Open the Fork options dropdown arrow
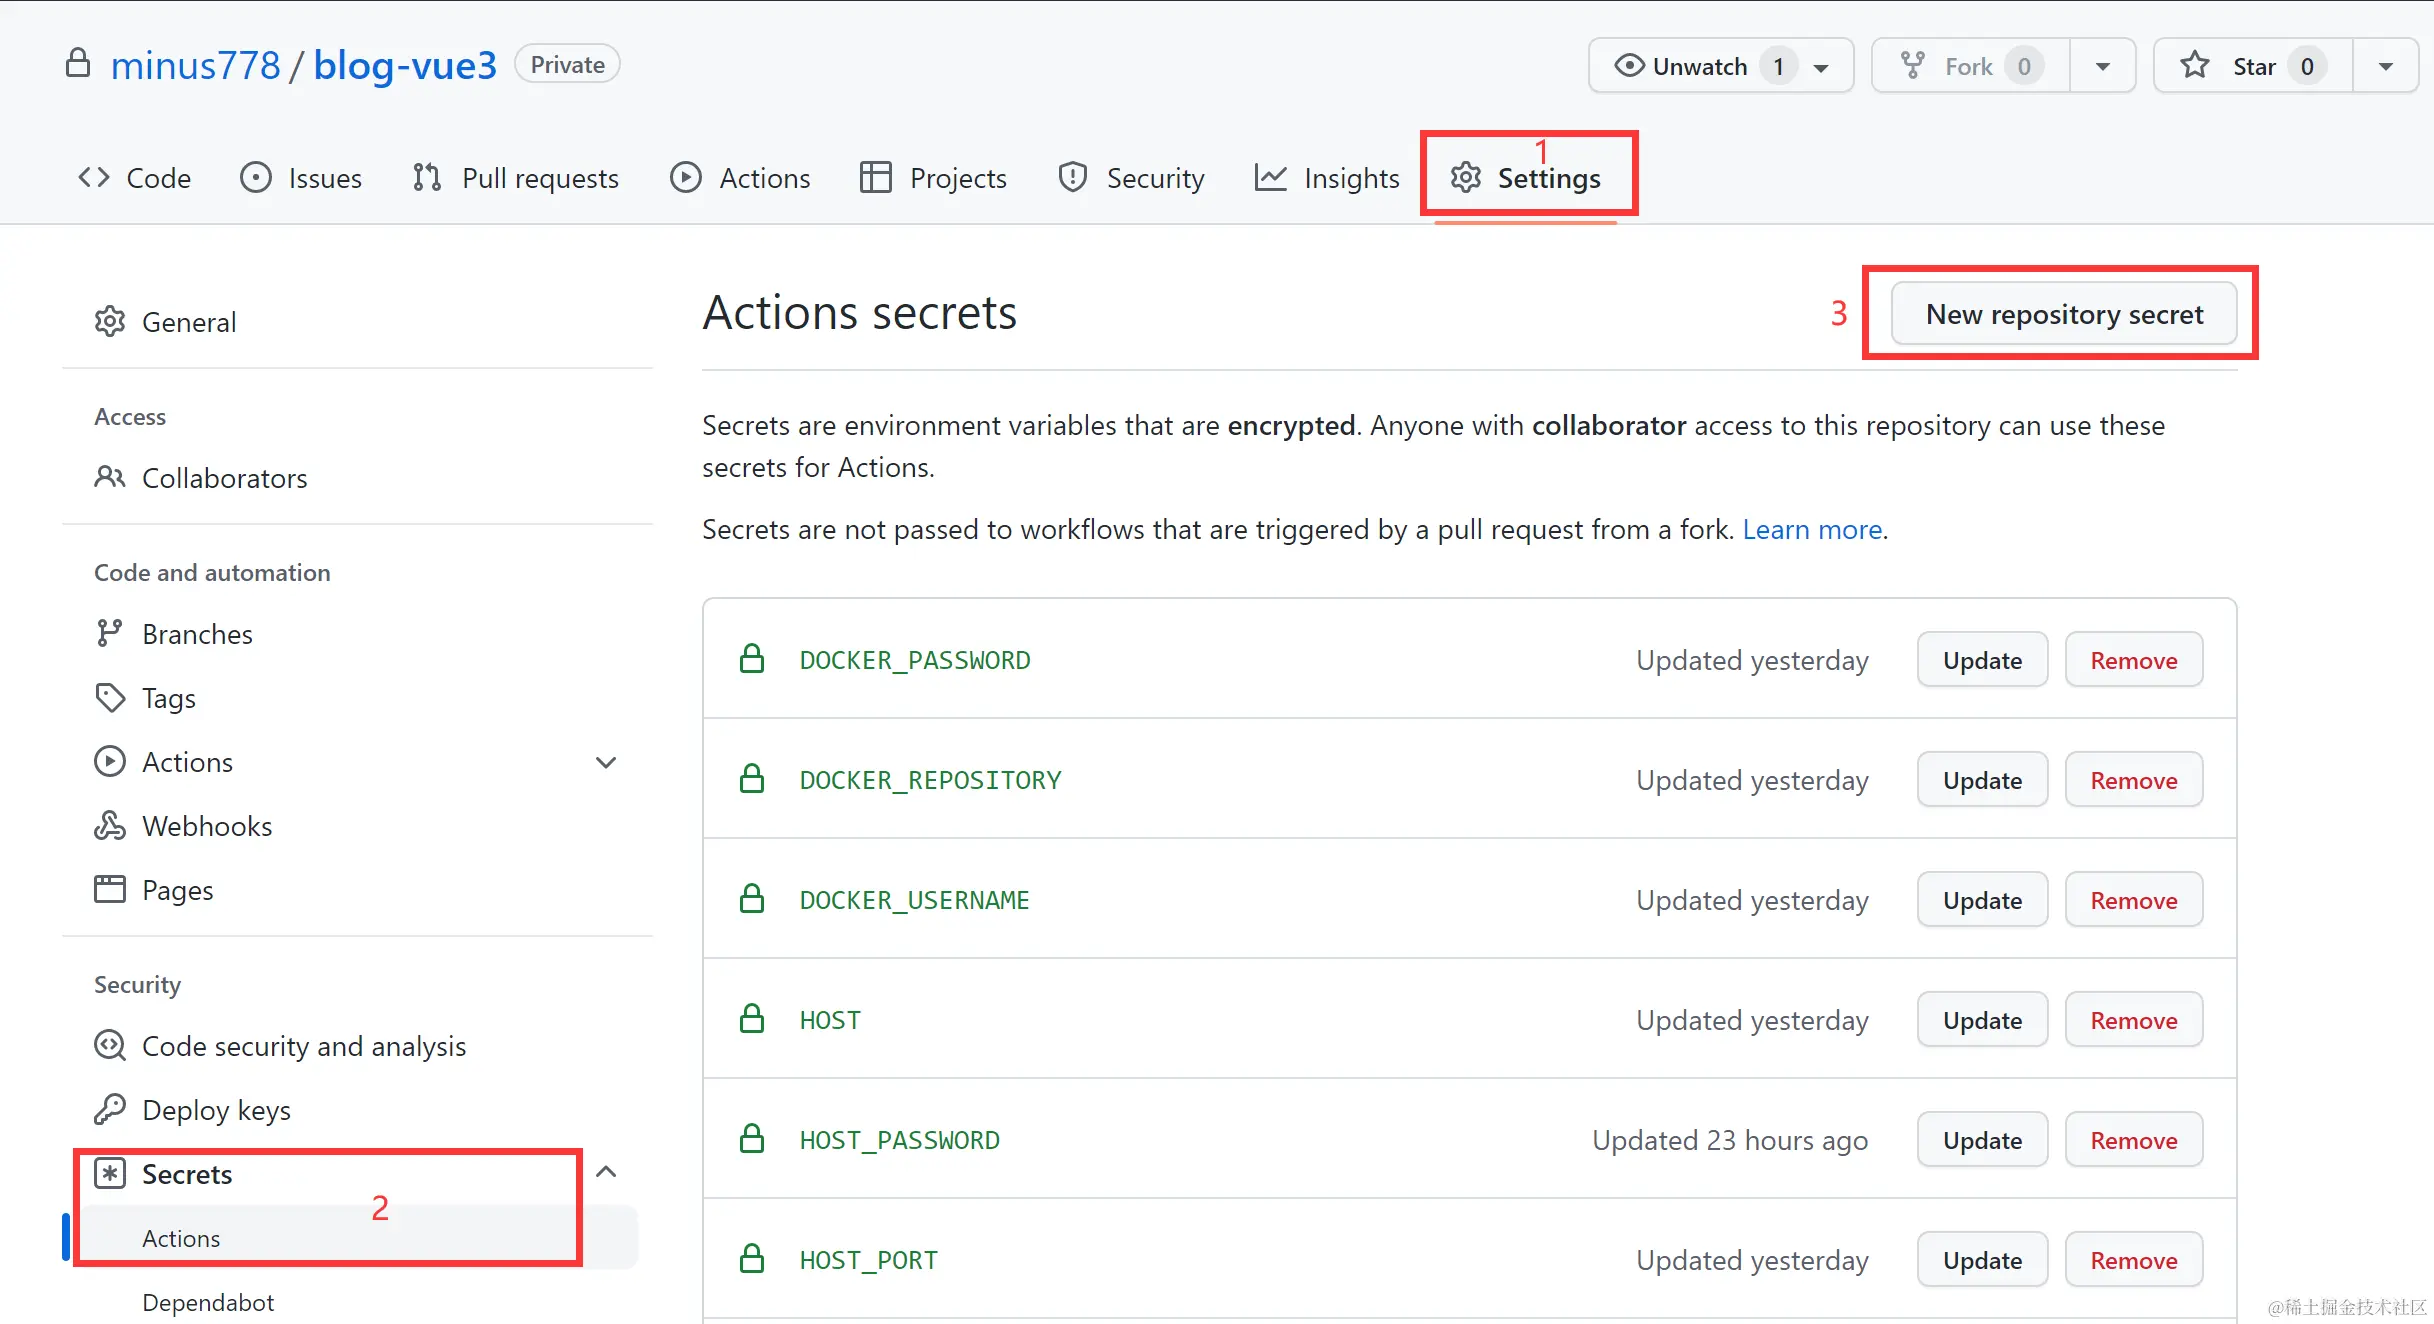 point(2102,66)
